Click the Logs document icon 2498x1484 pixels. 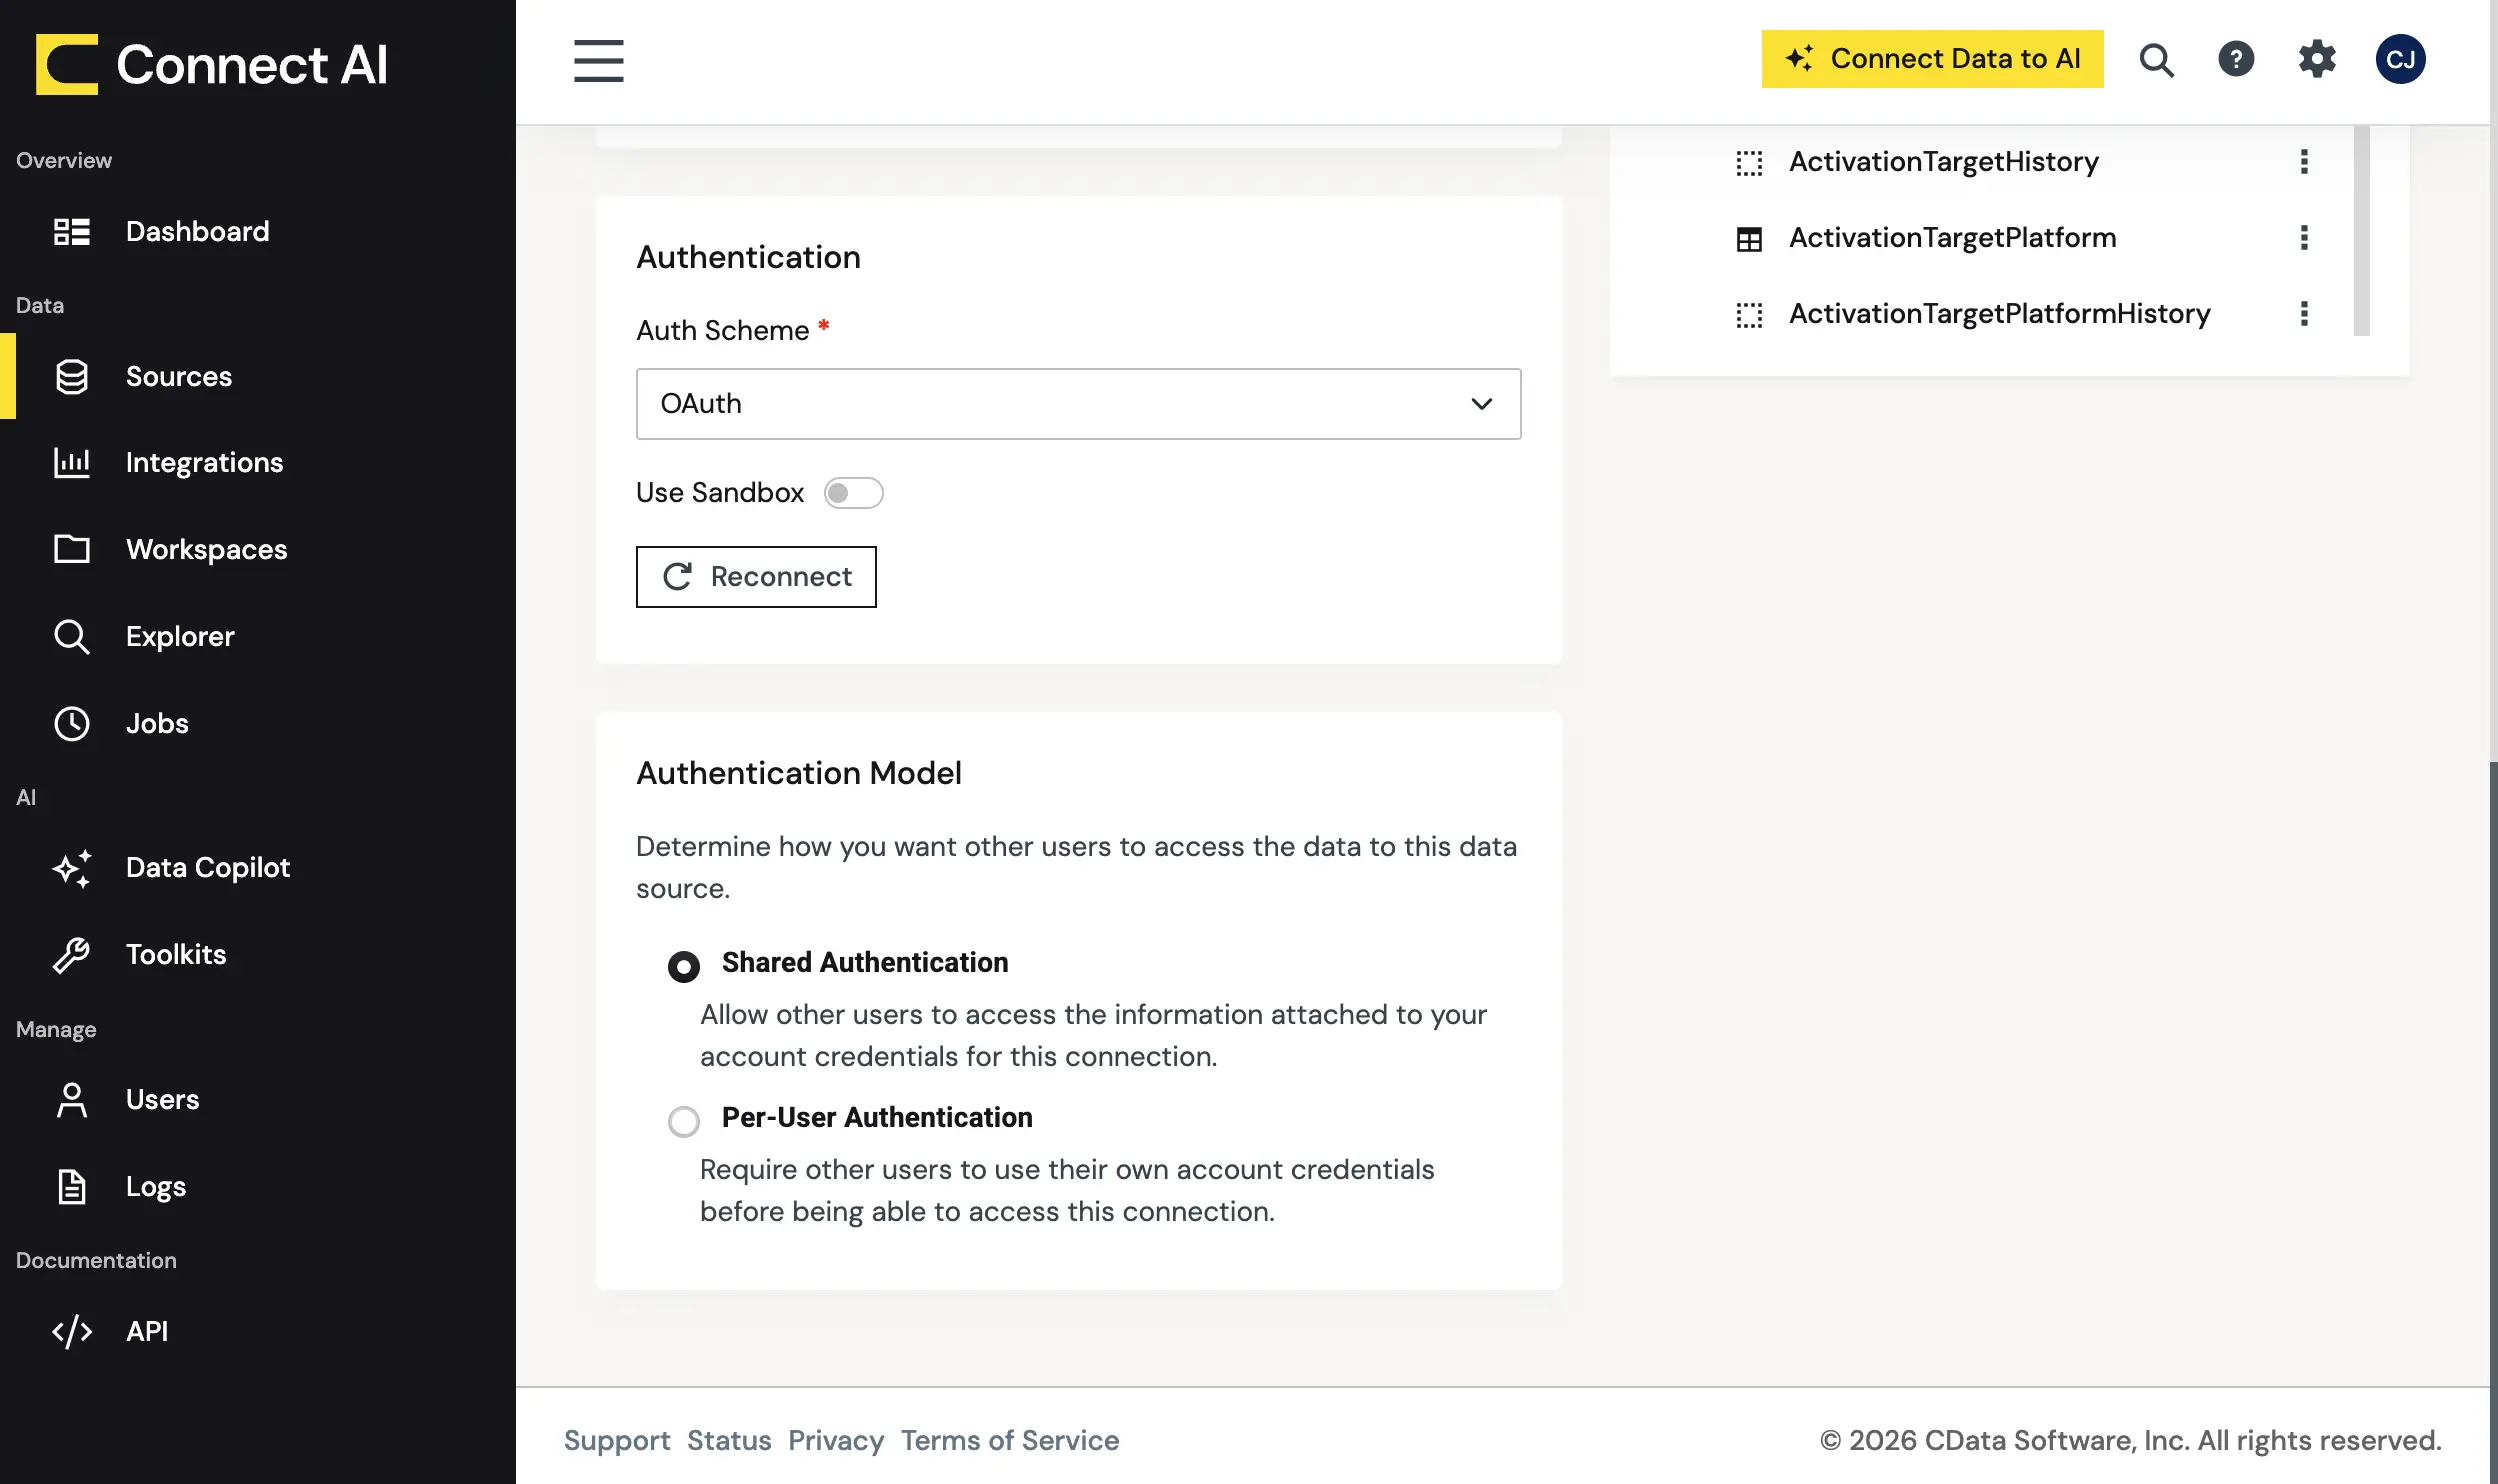[x=72, y=1186]
